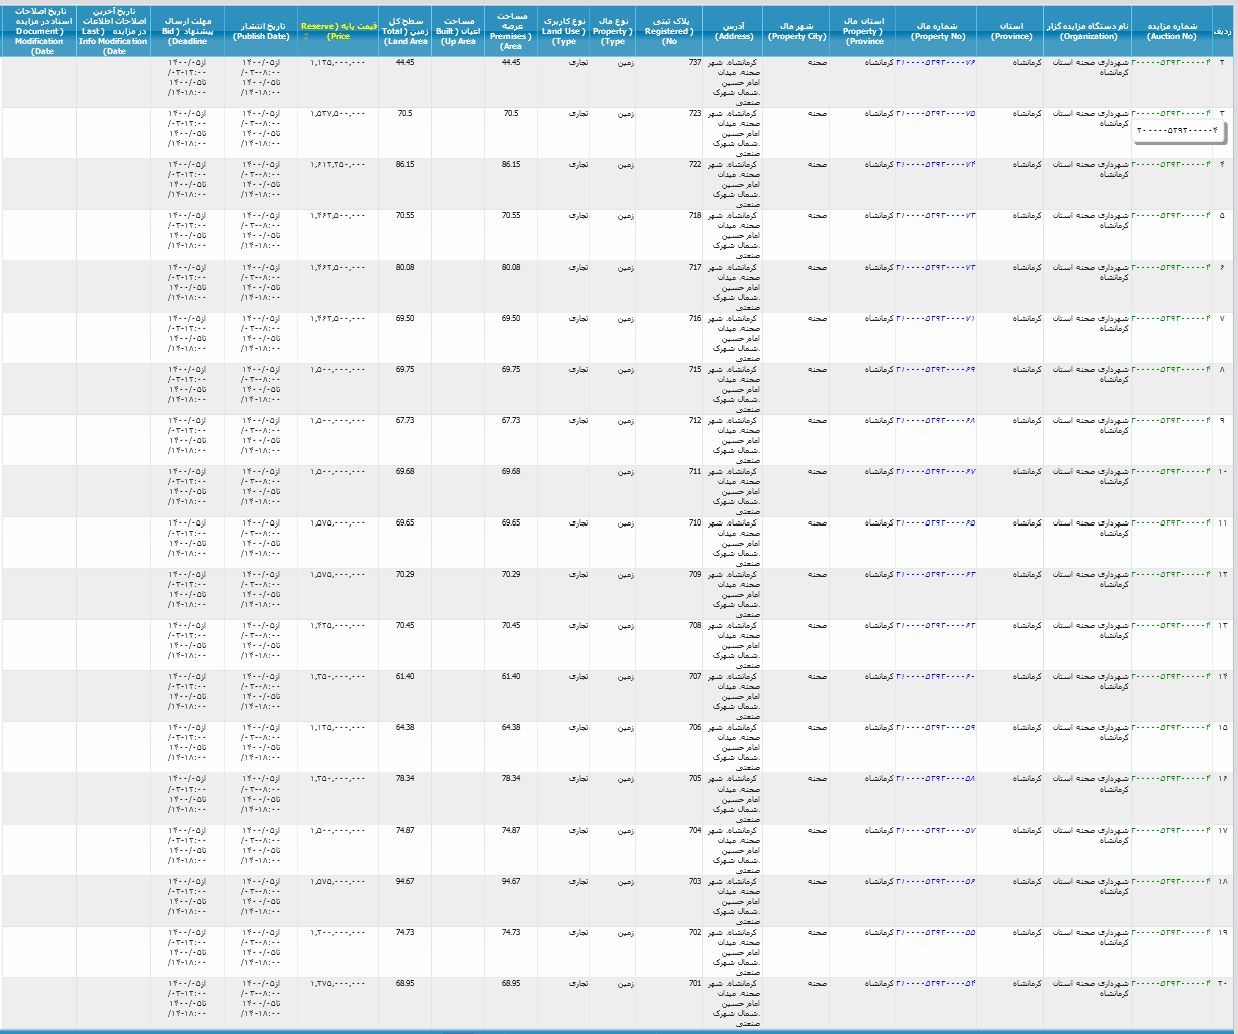Viewport: 1238px width, 1034px height.
Task: Open property number link ending in 71
Action: tap(935, 319)
